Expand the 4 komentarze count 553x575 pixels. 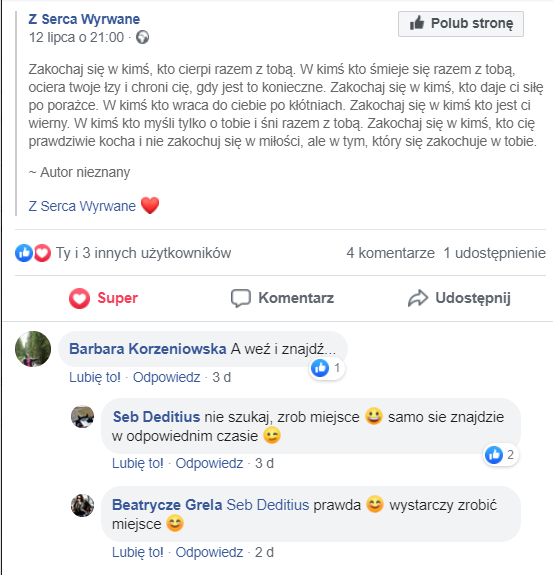point(390,253)
